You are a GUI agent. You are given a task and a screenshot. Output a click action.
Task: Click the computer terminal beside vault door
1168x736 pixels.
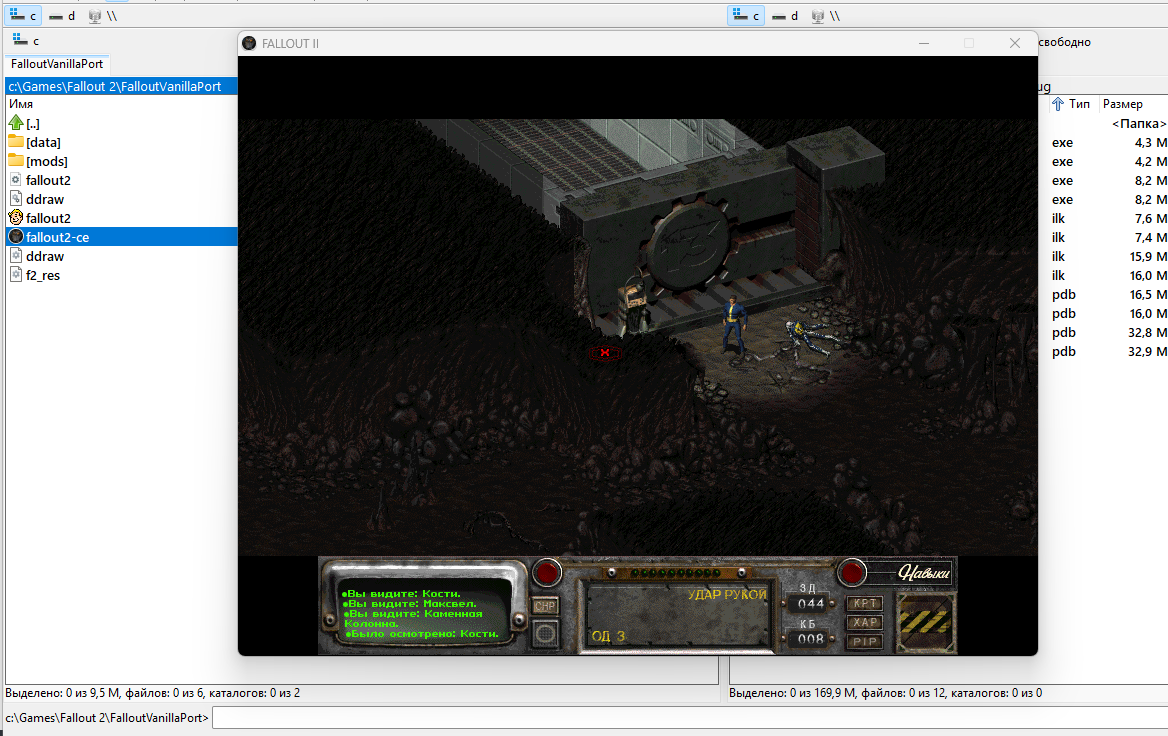pyautogui.click(x=635, y=304)
